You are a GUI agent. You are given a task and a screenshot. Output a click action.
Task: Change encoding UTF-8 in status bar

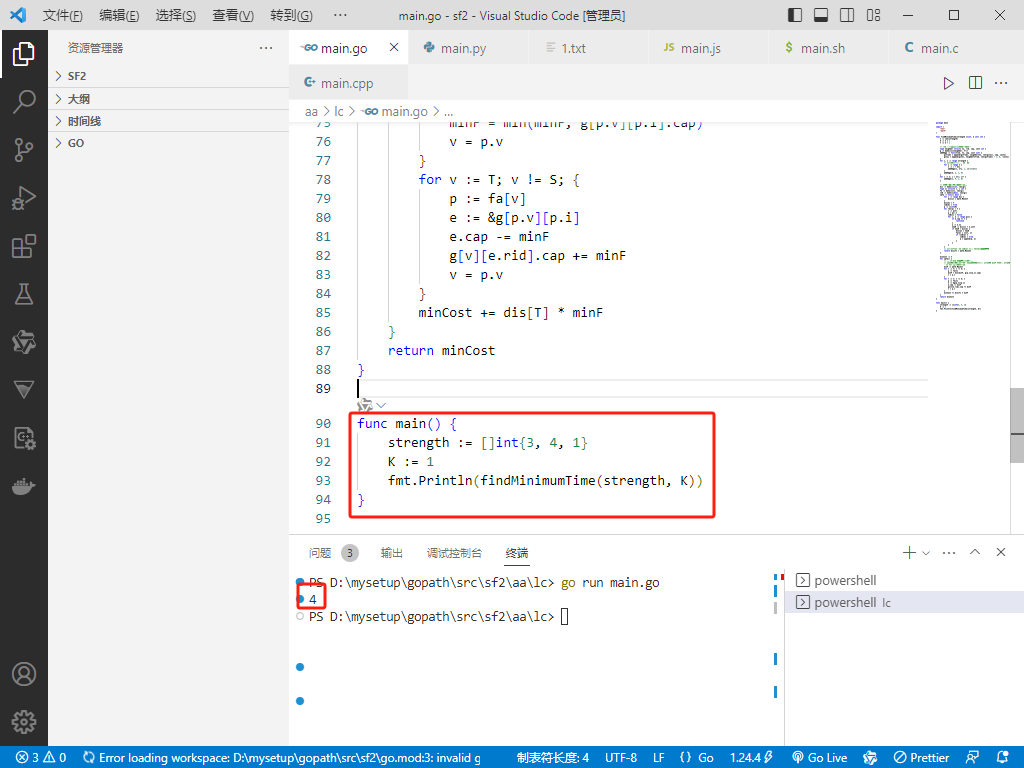pyautogui.click(x=620, y=758)
